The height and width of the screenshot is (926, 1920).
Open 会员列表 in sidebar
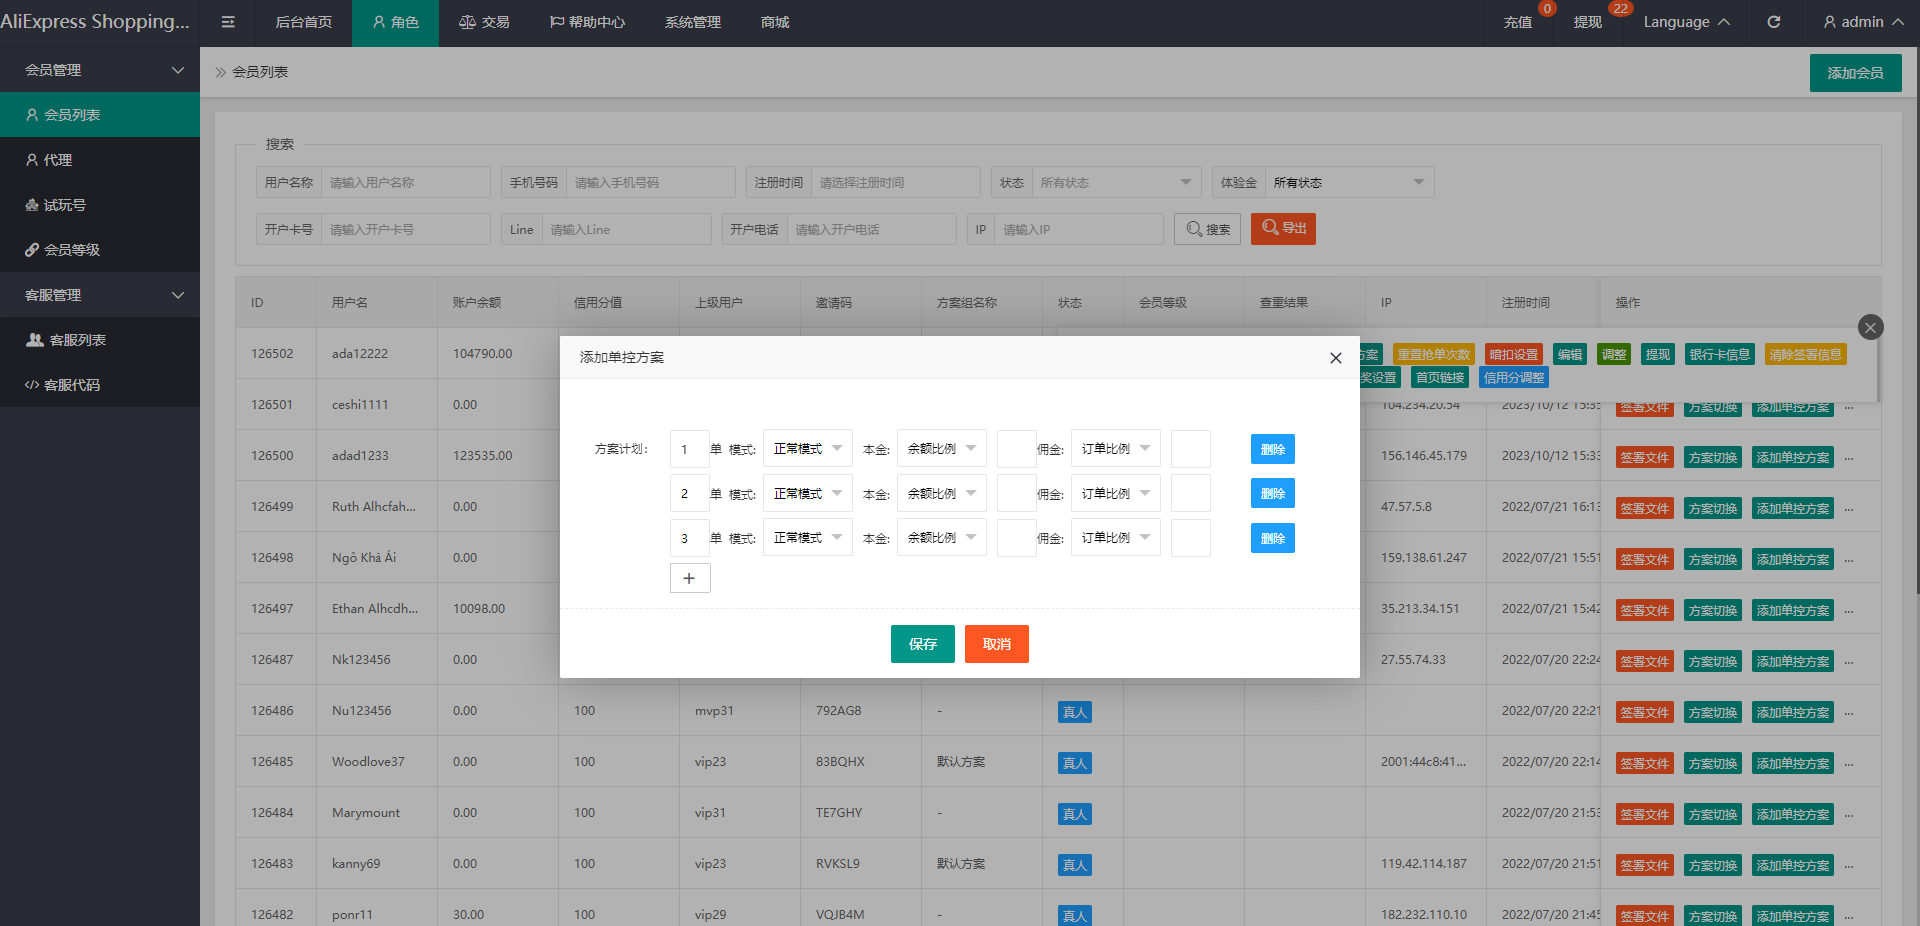point(100,115)
